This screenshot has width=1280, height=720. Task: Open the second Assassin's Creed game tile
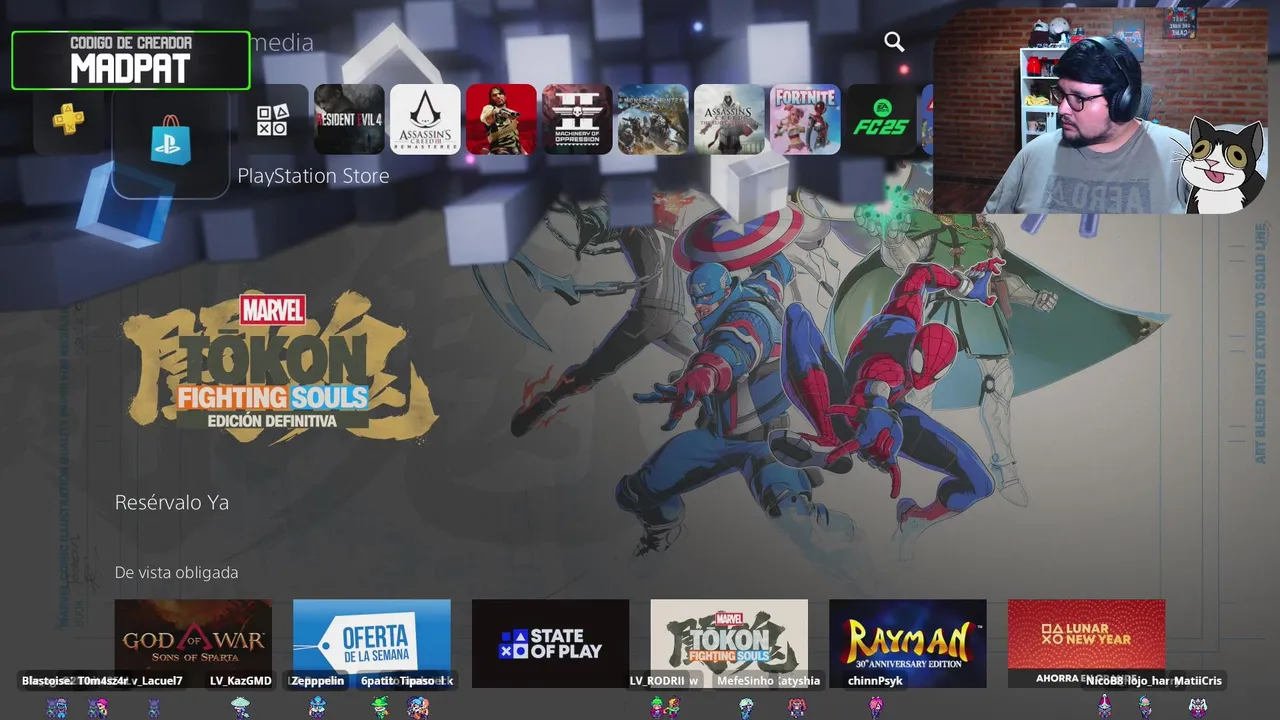click(x=729, y=120)
